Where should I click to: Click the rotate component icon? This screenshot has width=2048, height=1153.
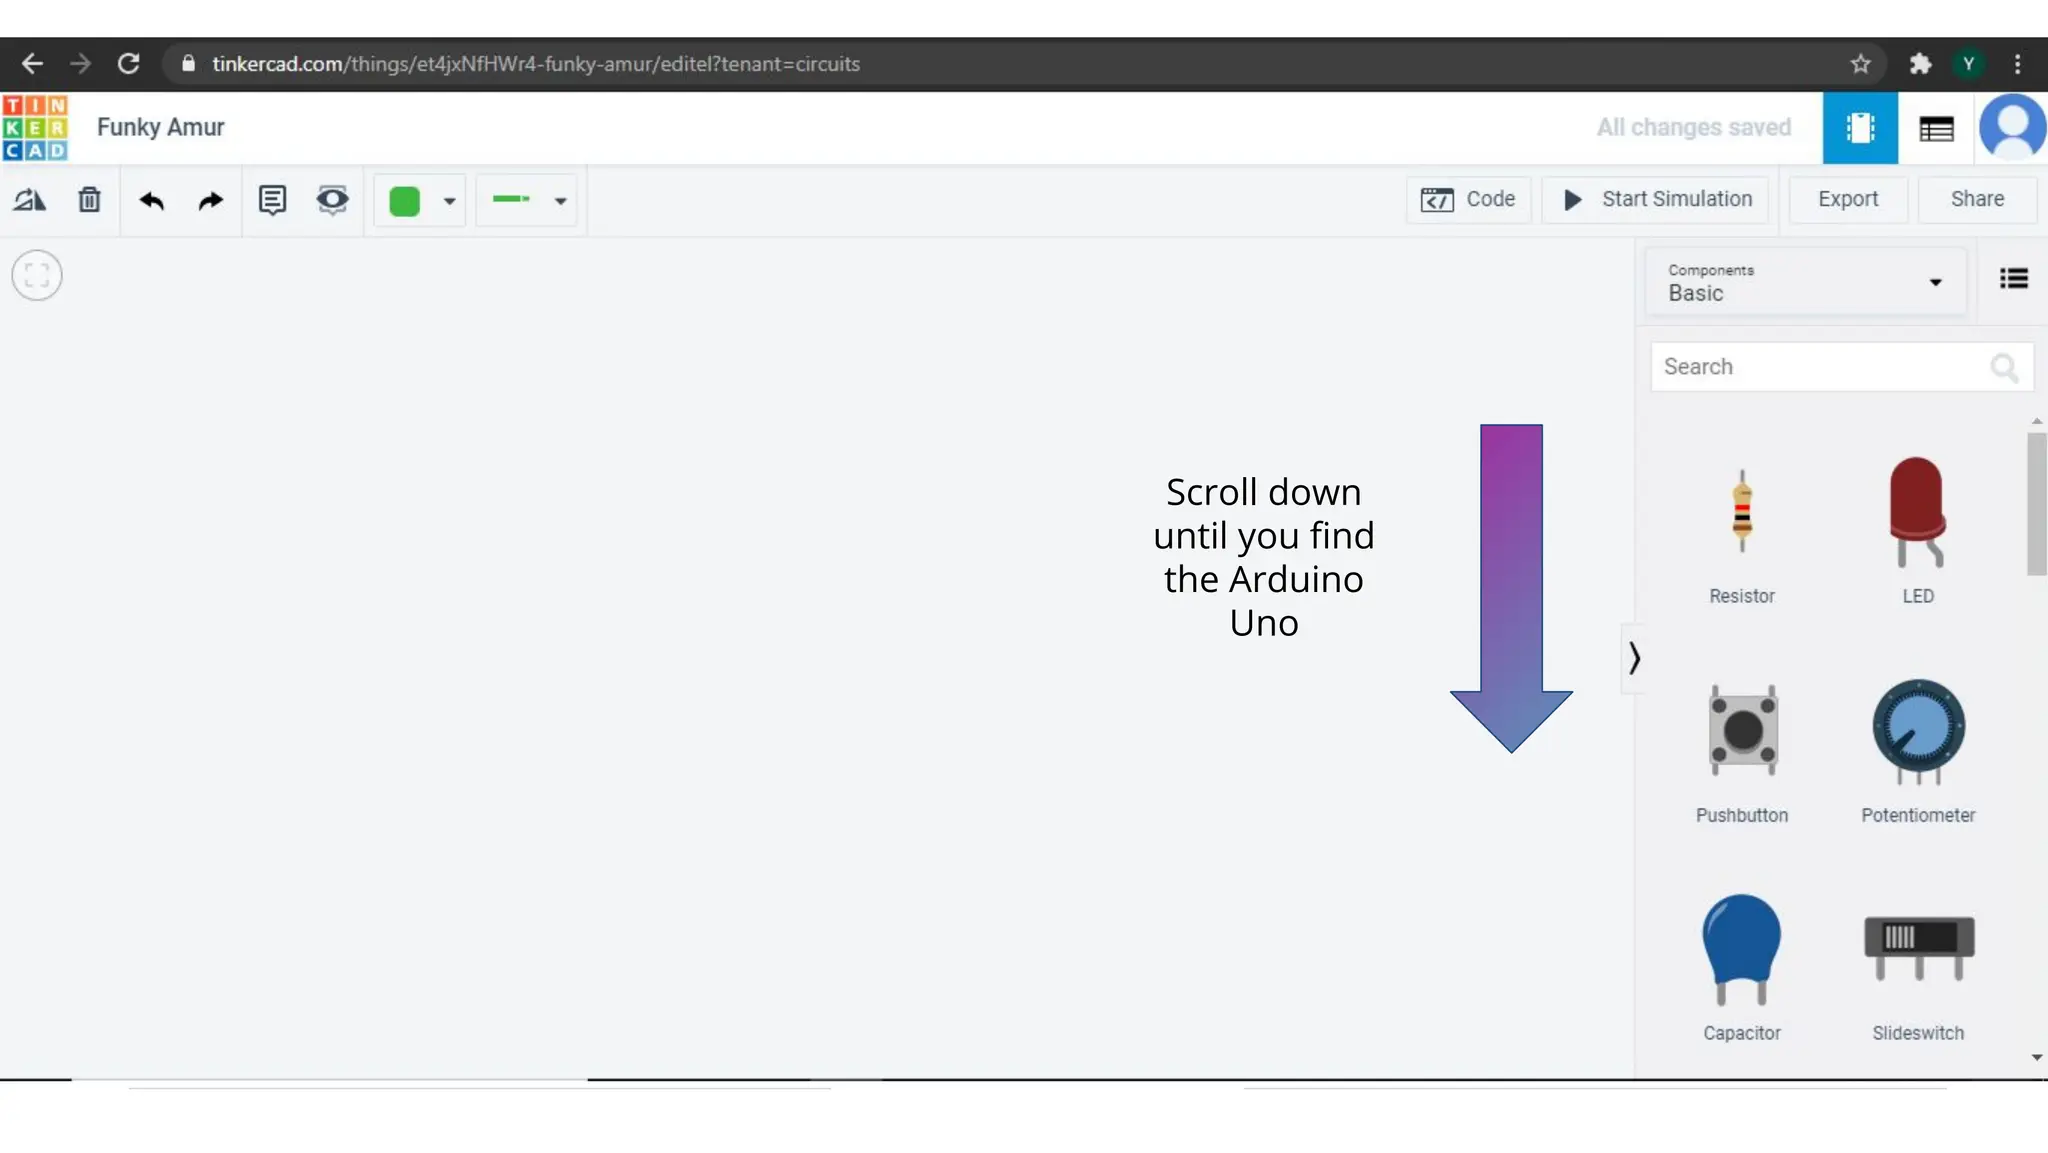(29, 200)
